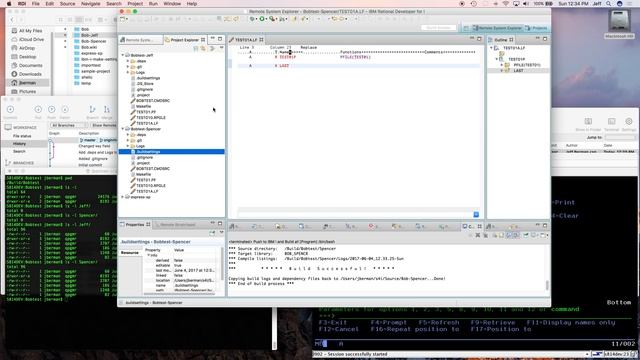
Task: Open the Navigate menu
Action: tap(91, 4)
